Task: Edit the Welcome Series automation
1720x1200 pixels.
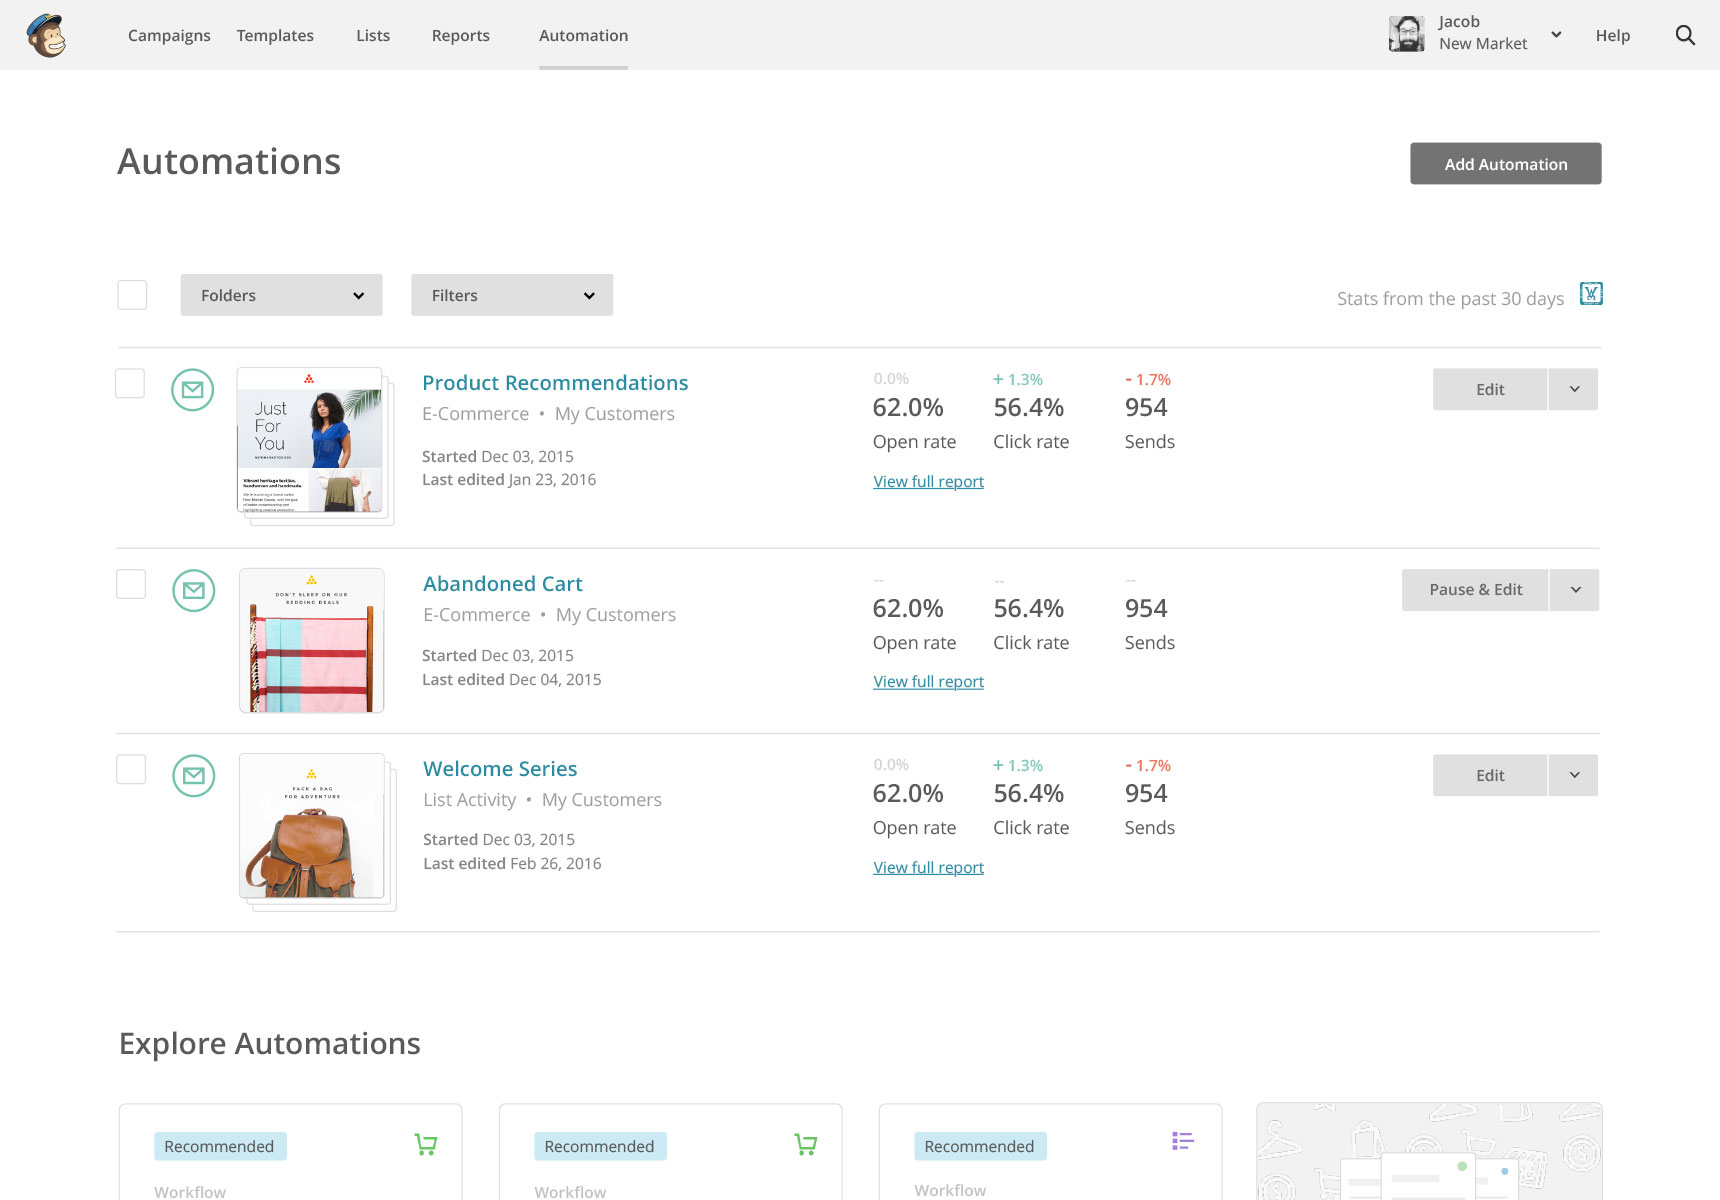Action: [x=1490, y=775]
